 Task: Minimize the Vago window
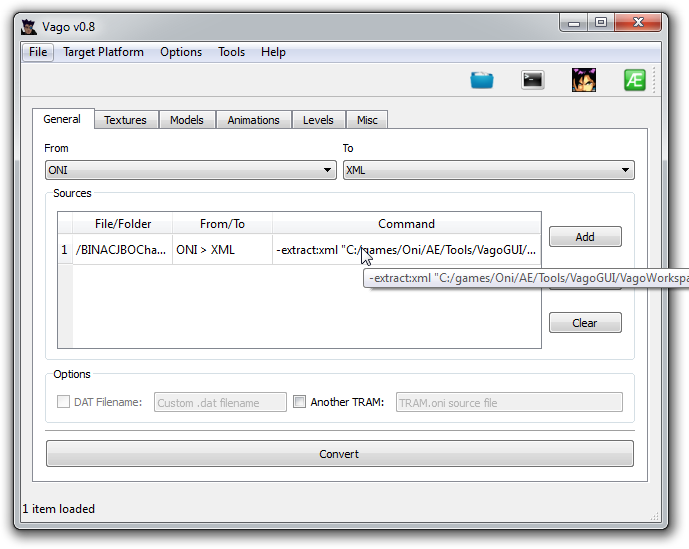pyautogui.click(x=574, y=23)
